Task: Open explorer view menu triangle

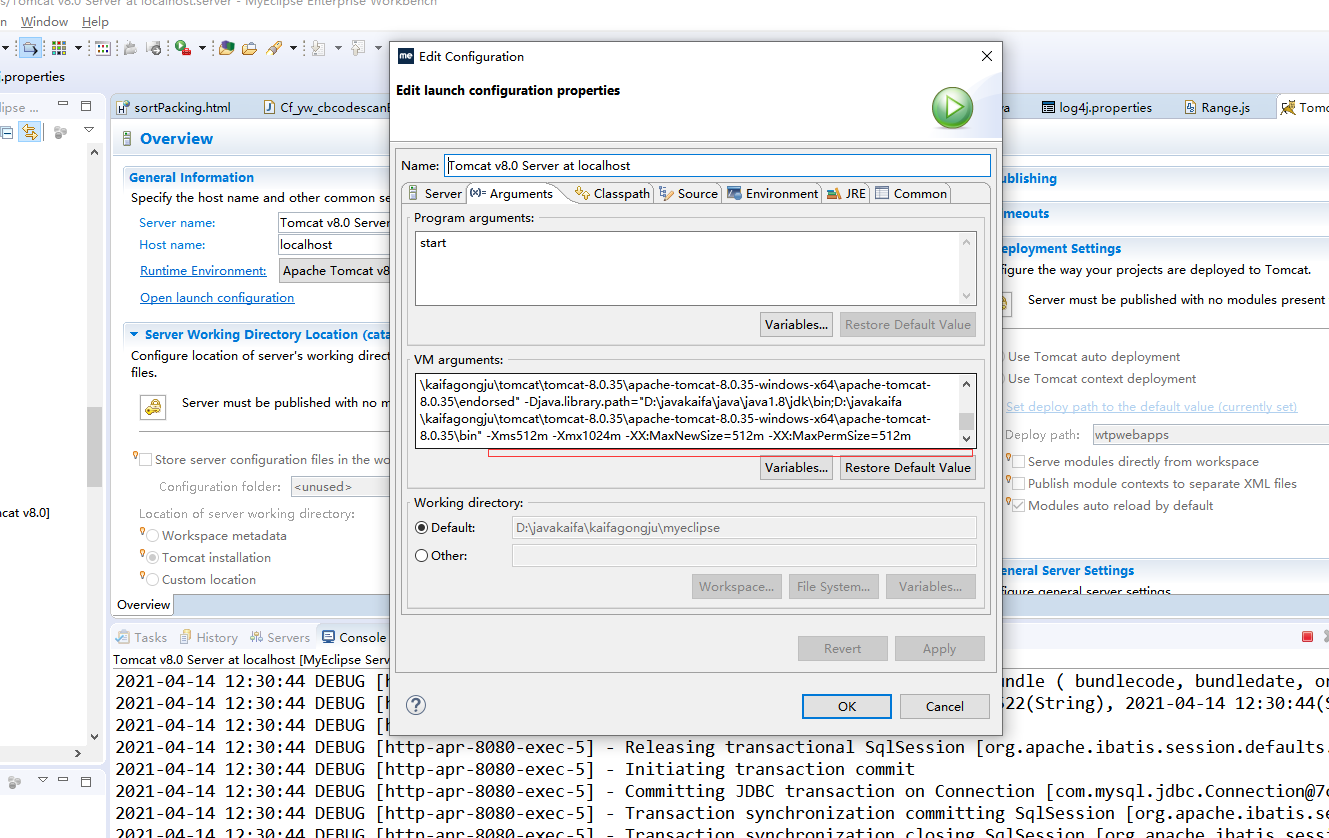Action: point(89,131)
